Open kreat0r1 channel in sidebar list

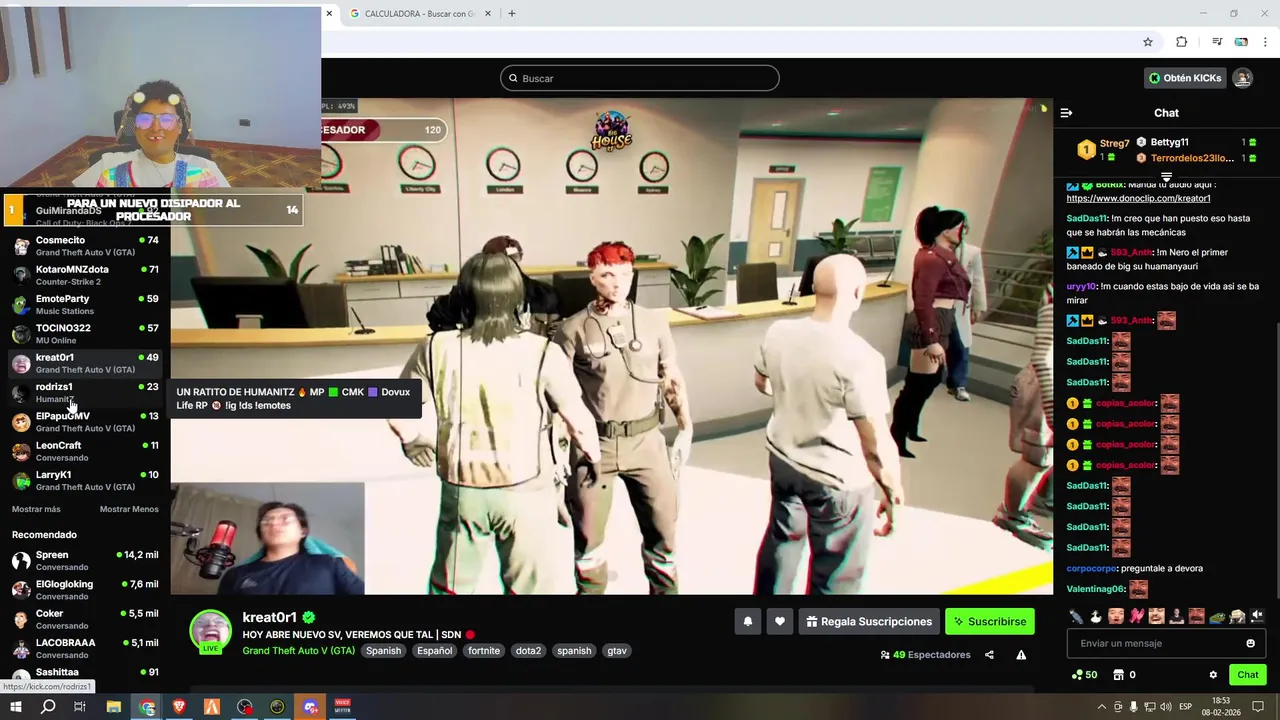pos(85,363)
